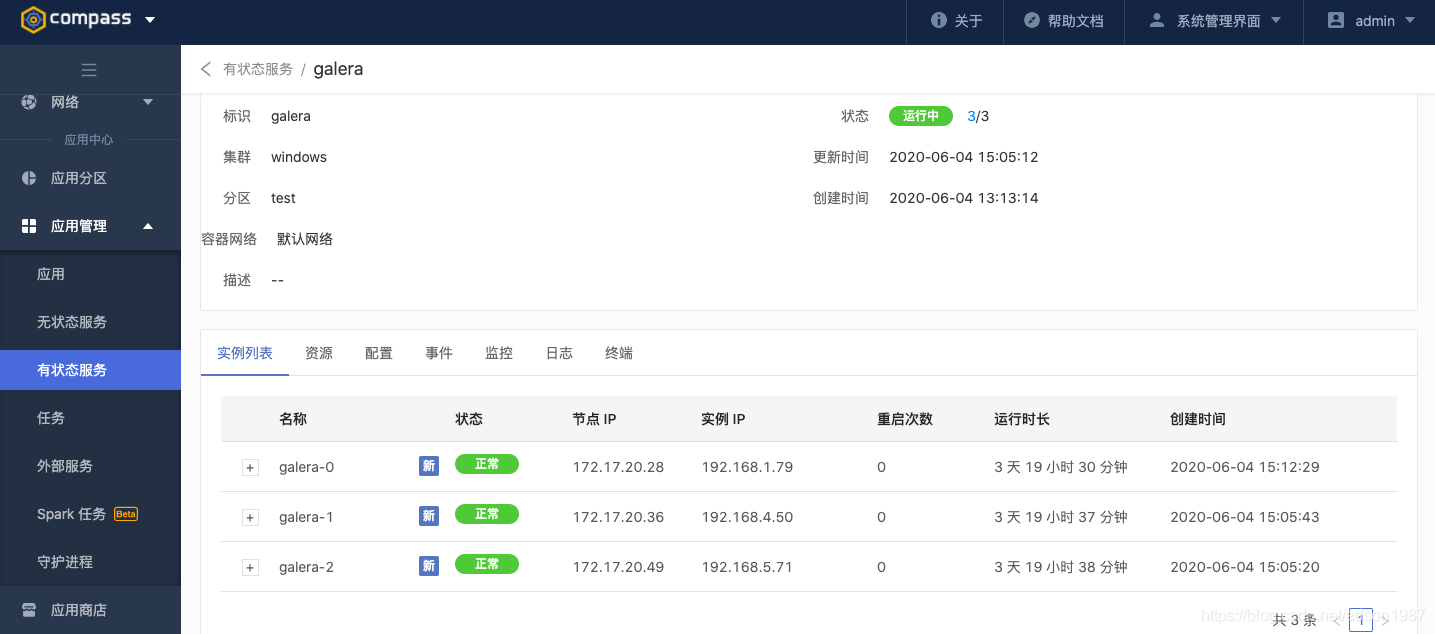Toggle the sidebar hamburger menu

[x=89, y=70]
